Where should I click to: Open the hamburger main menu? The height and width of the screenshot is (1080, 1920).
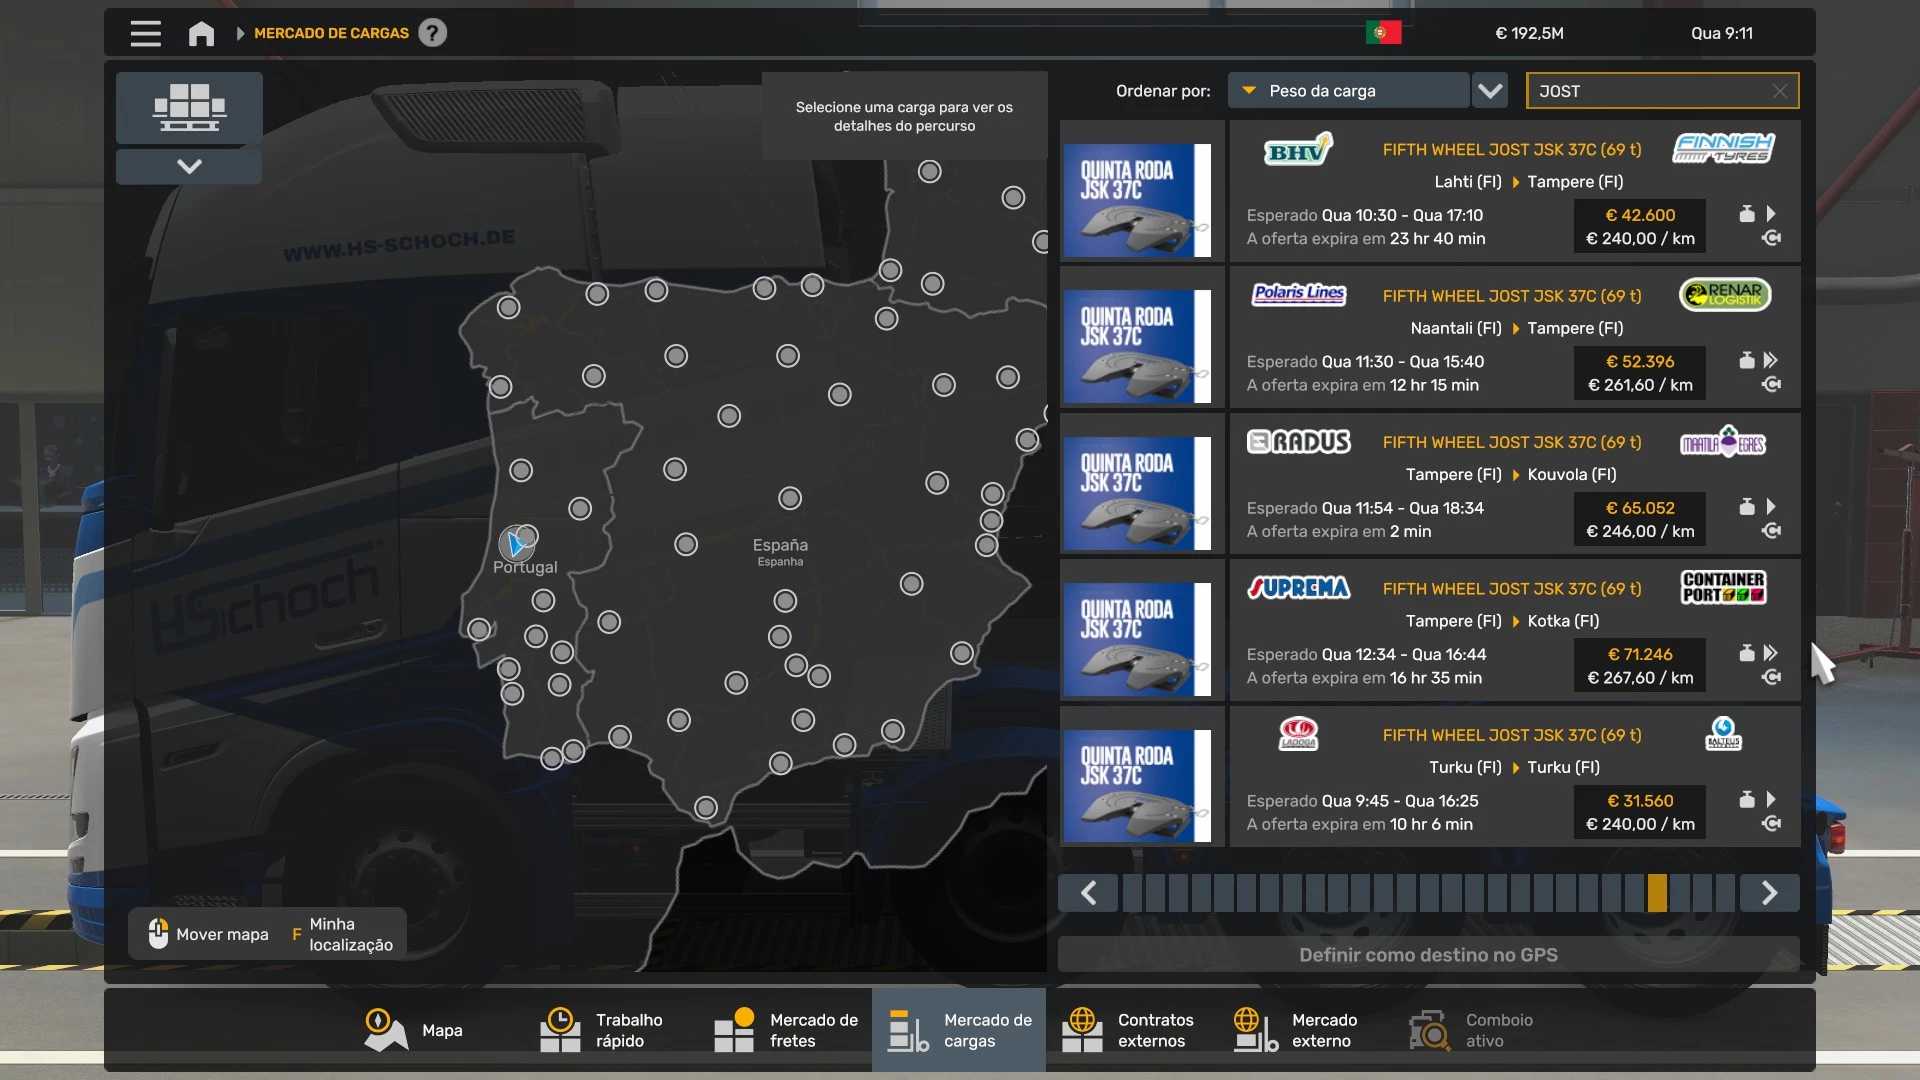145,33
